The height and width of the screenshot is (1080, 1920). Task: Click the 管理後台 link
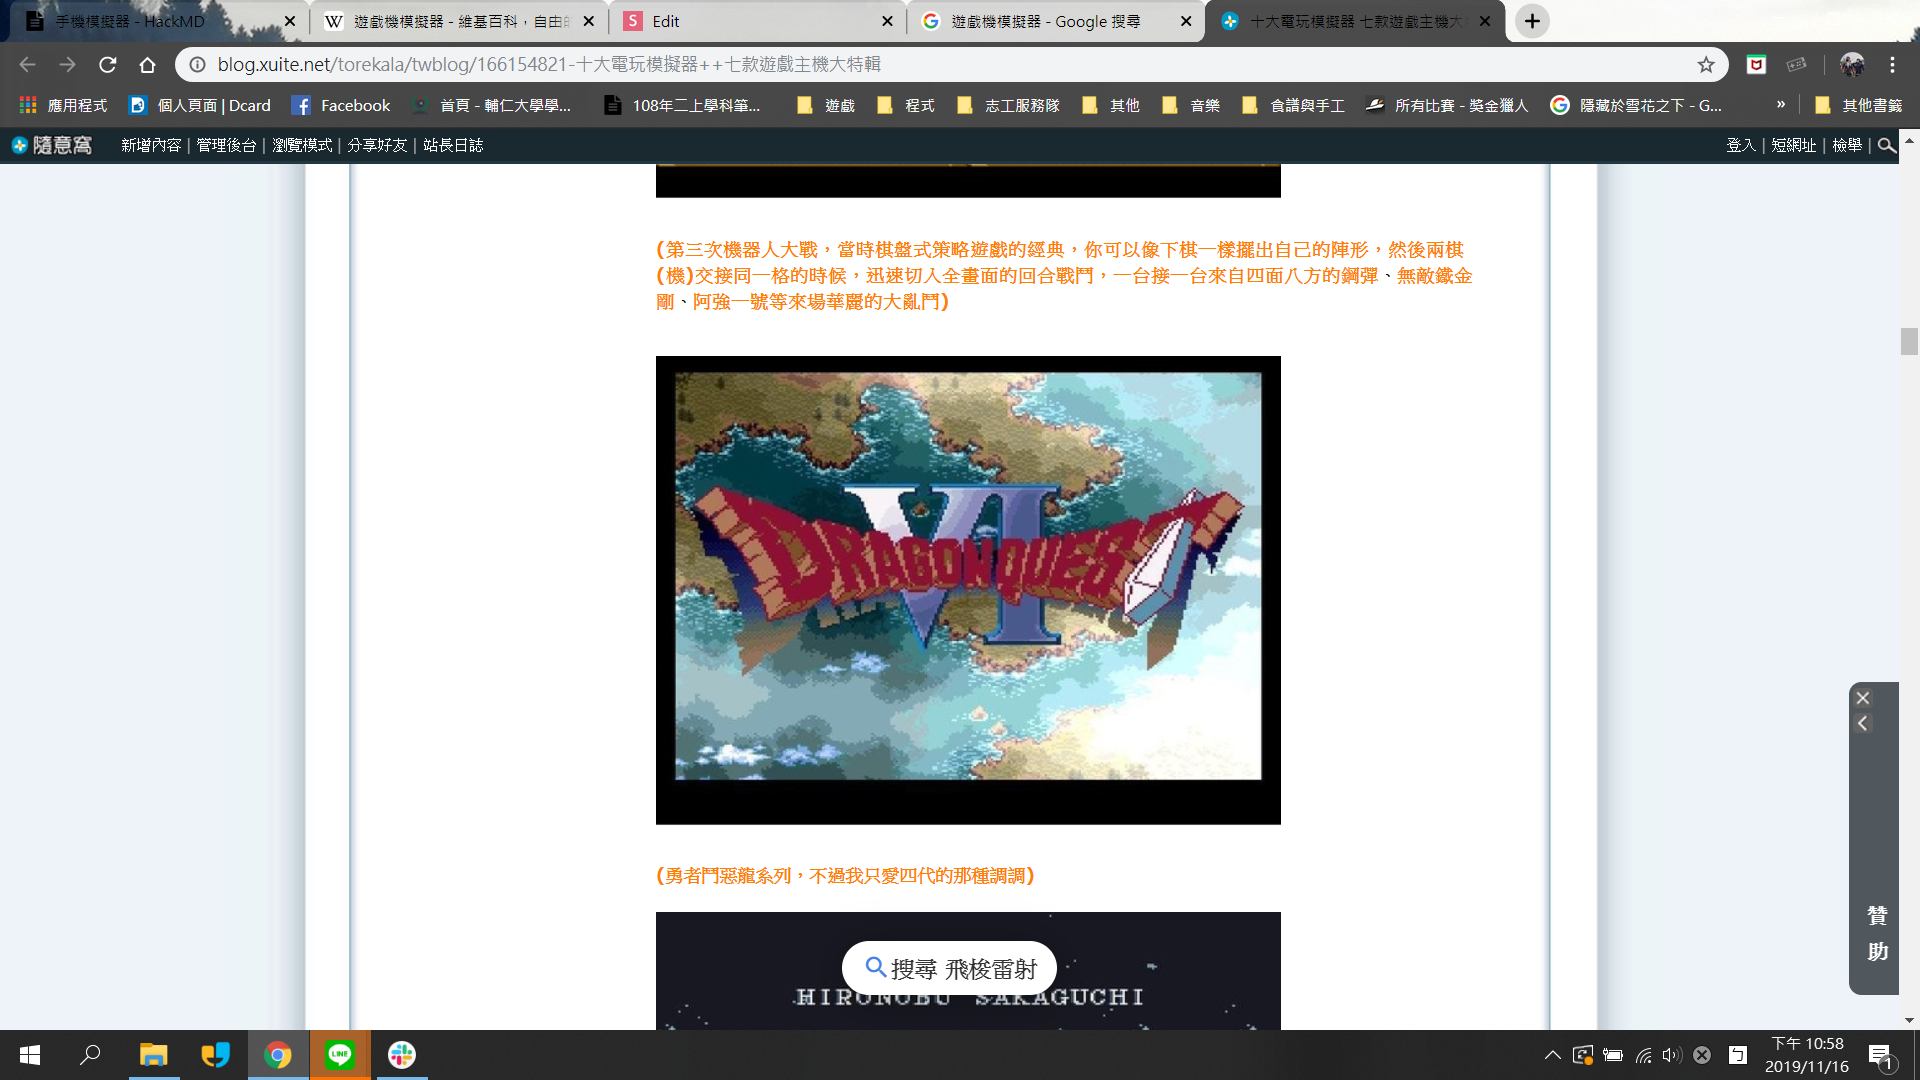tap(226, 146)
